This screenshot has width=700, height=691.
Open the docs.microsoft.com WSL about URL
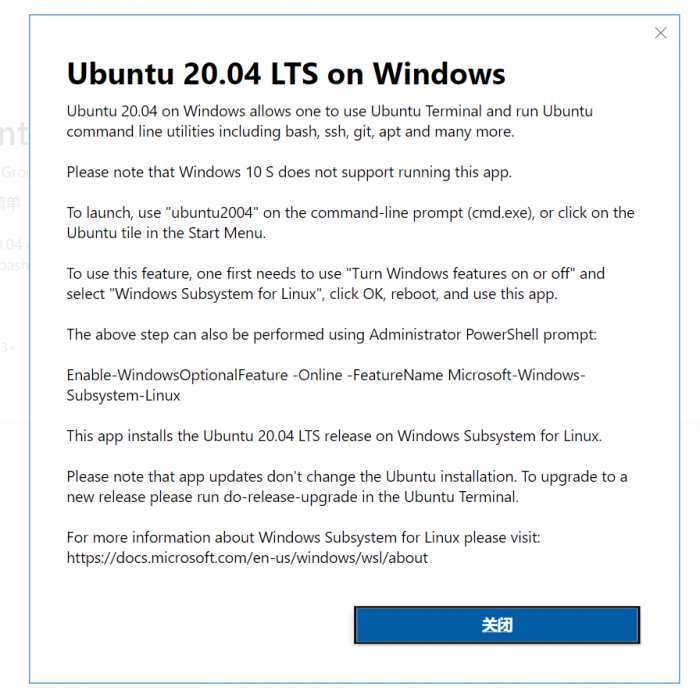(x=247, y=558)
